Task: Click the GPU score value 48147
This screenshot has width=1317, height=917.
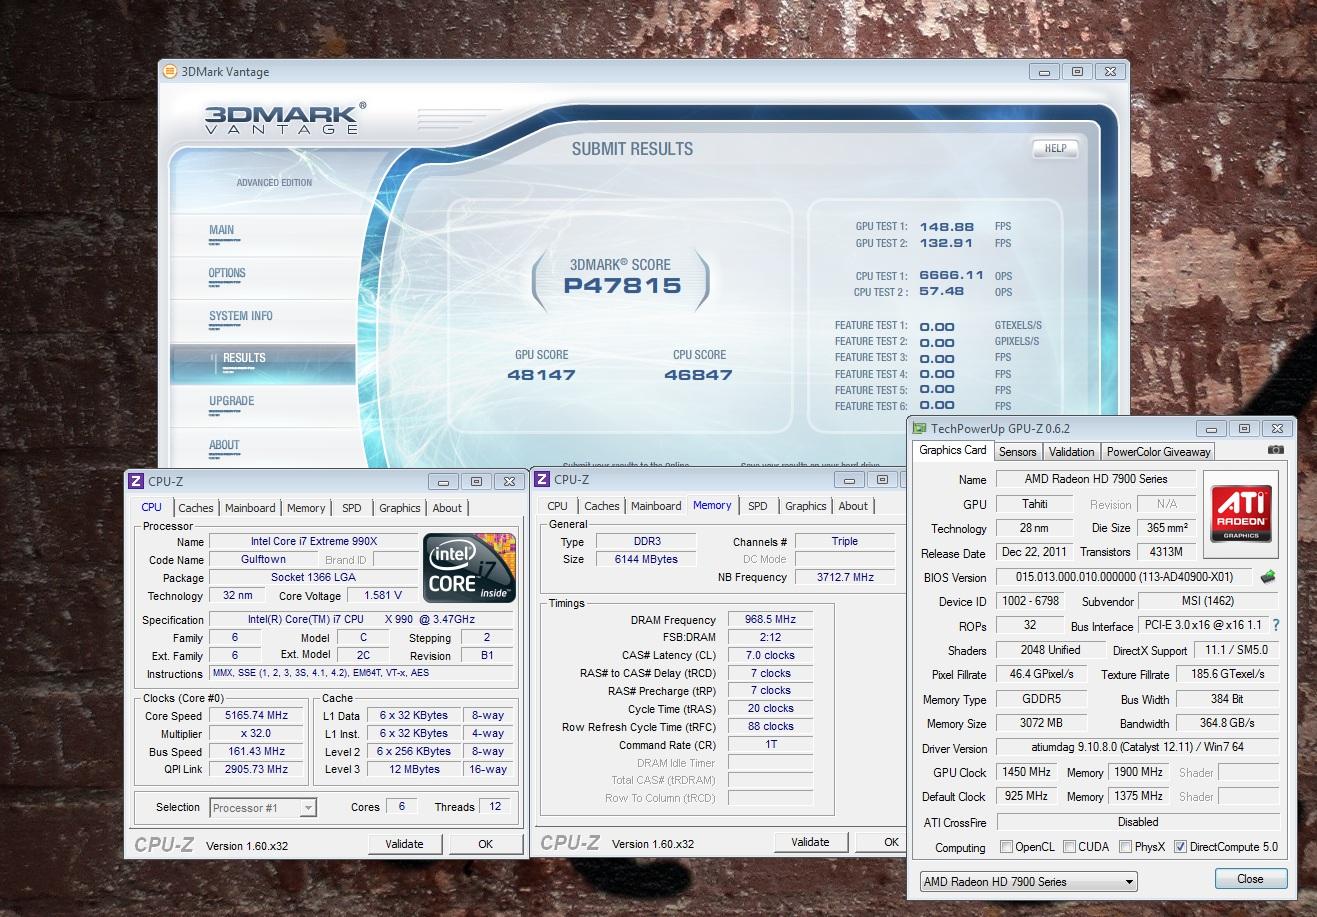Action: point(541,375)
